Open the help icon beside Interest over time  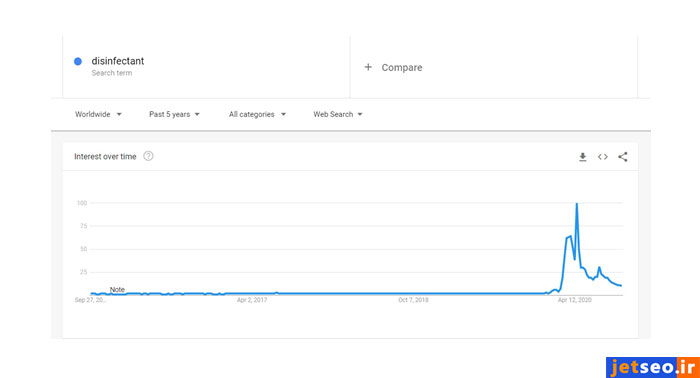(148, 156)
